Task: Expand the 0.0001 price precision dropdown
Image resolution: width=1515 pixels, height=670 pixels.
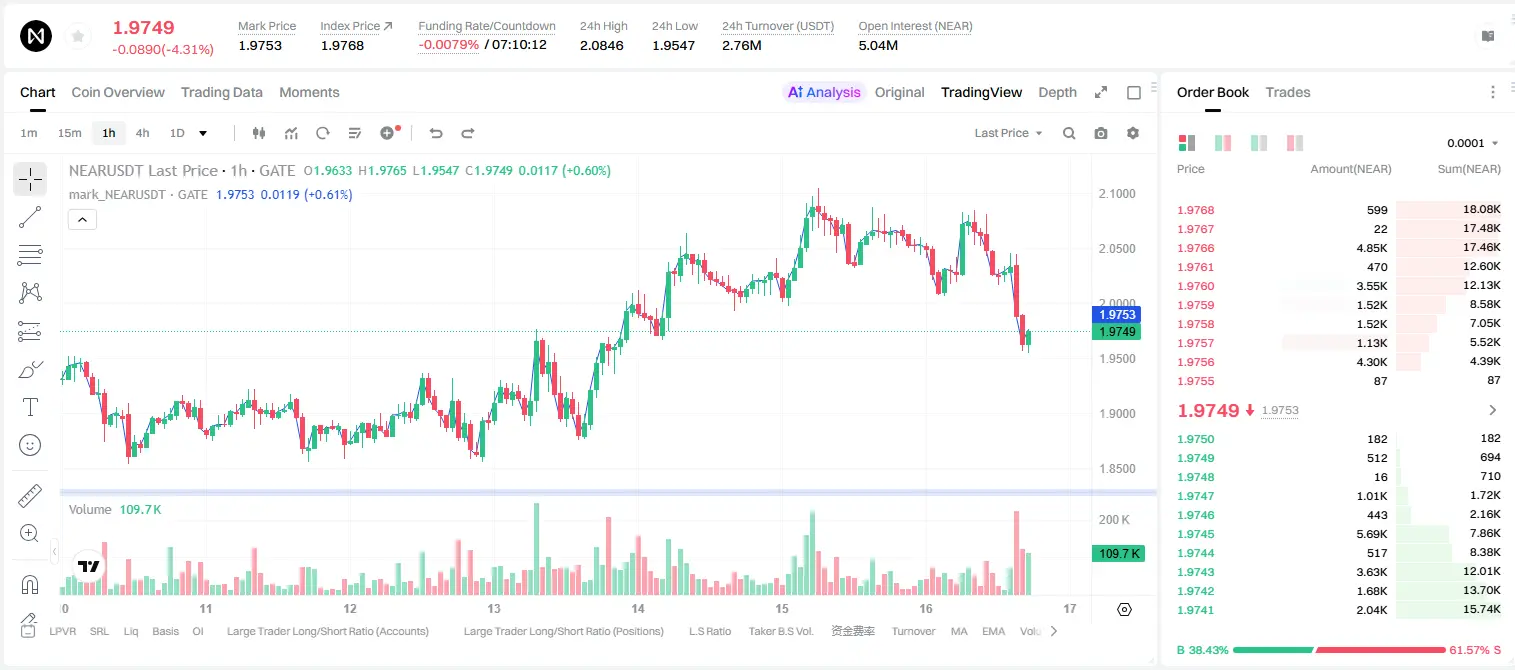Action: [x=1473, y=143]
